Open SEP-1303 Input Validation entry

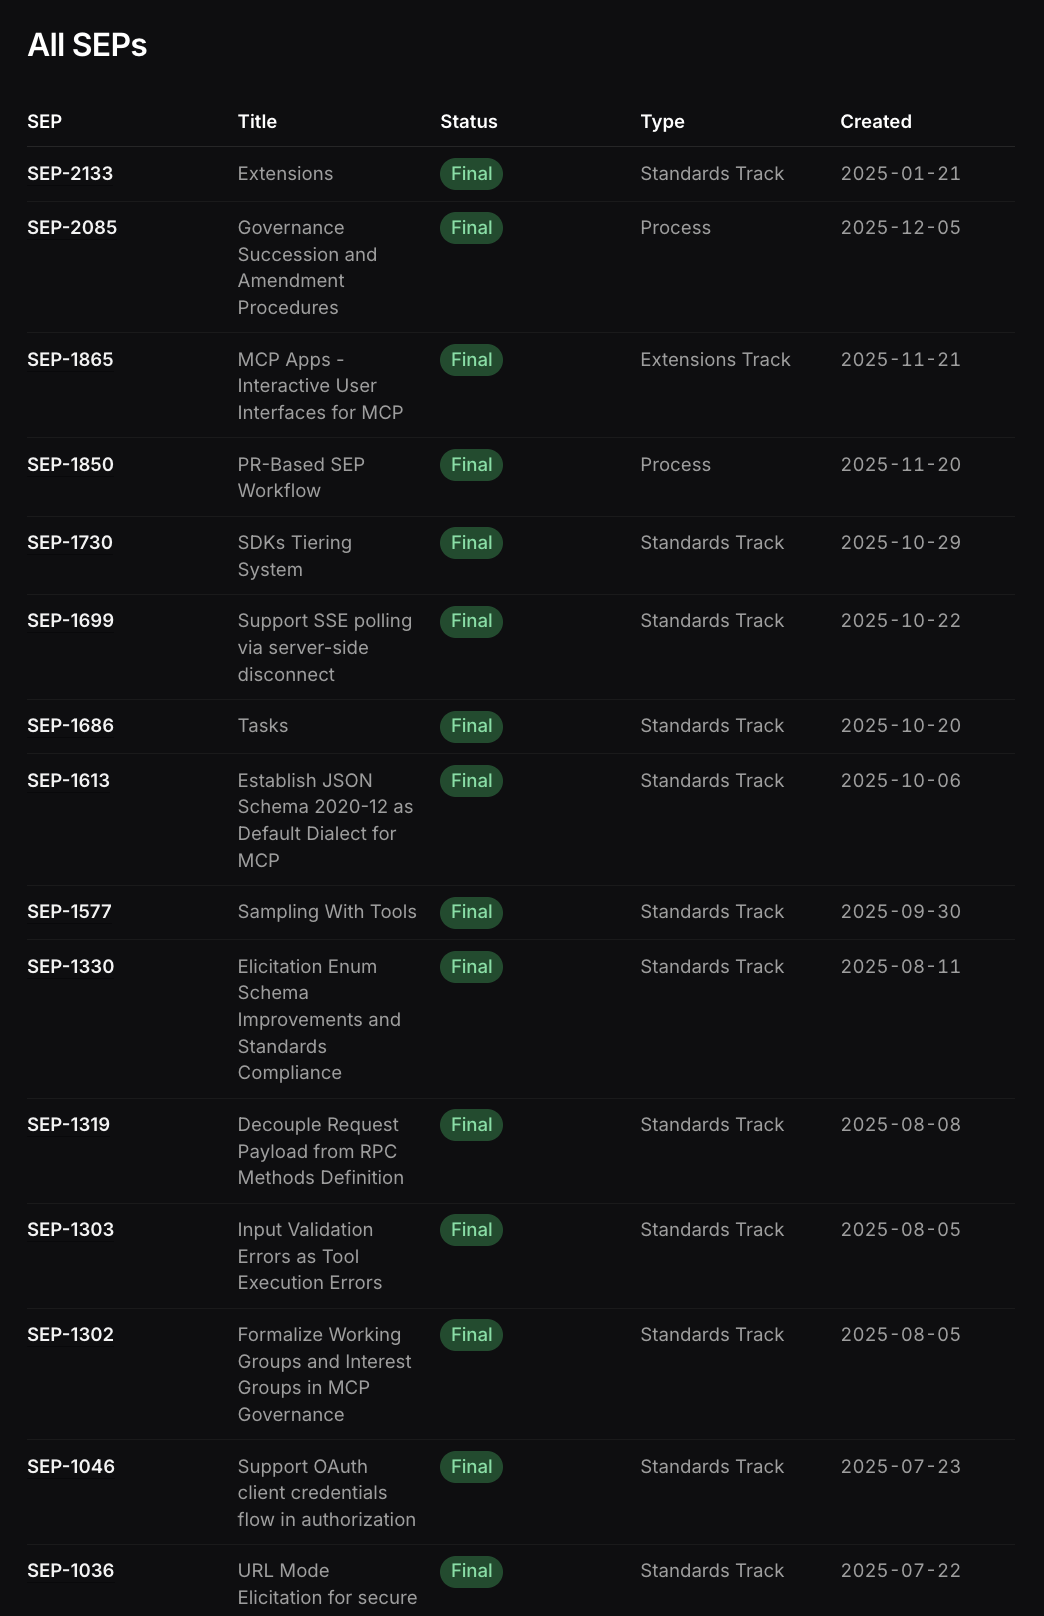pos(70,1230)
